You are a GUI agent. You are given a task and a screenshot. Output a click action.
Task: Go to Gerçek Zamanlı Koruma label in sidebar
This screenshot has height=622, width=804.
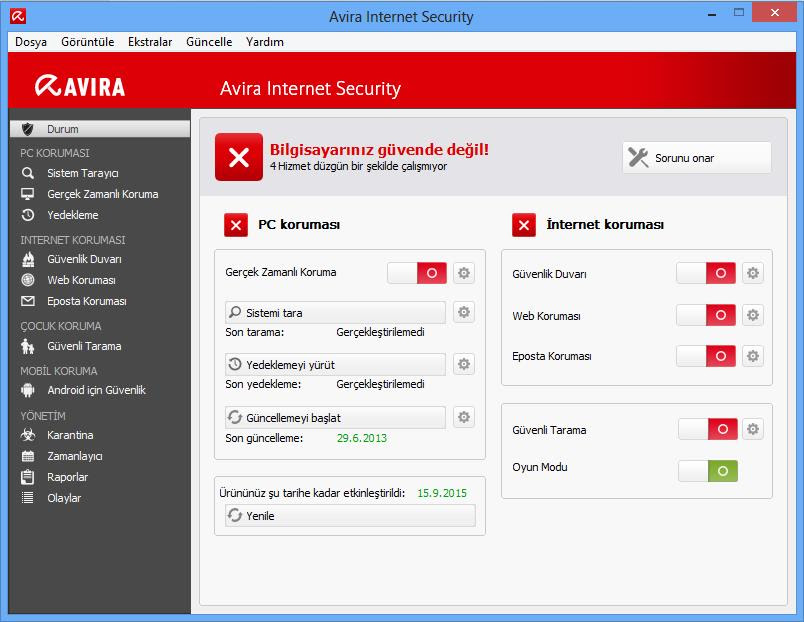click(103, 194)
